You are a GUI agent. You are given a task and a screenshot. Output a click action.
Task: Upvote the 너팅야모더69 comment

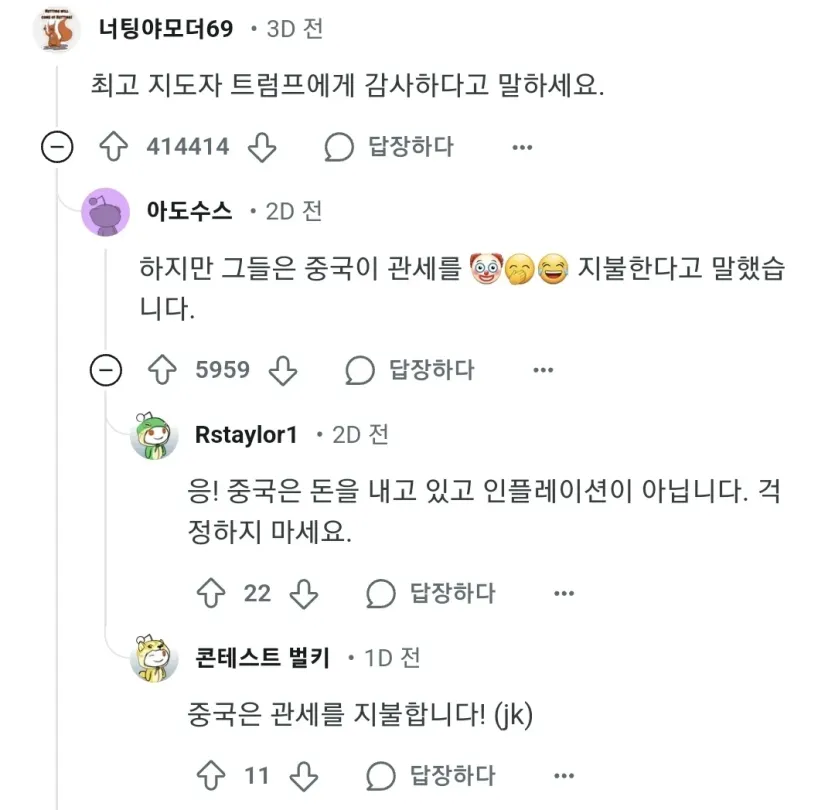pos(116,147)
